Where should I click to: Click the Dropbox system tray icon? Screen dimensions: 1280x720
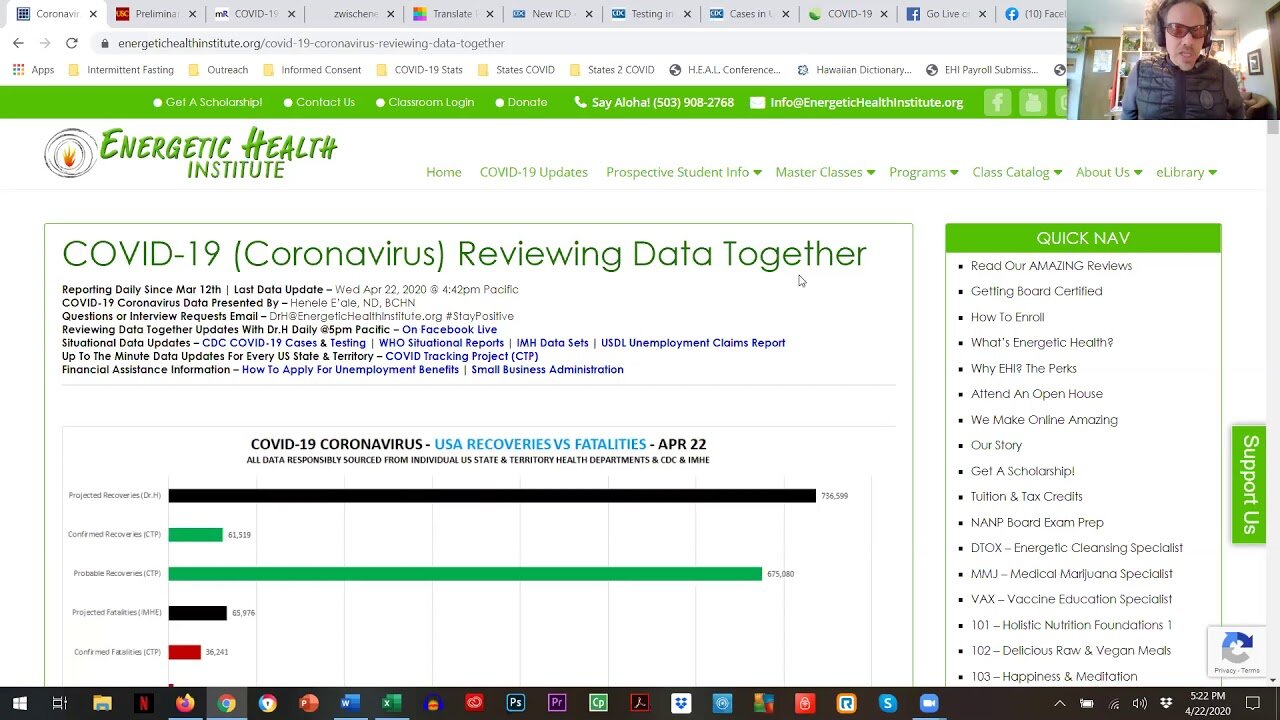pyautogui.click(x=1166, y=703)
